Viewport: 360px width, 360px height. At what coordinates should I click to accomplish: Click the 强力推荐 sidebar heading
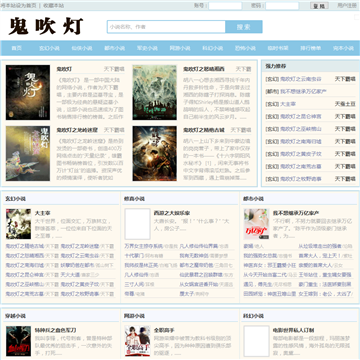[x=276, y=66]
